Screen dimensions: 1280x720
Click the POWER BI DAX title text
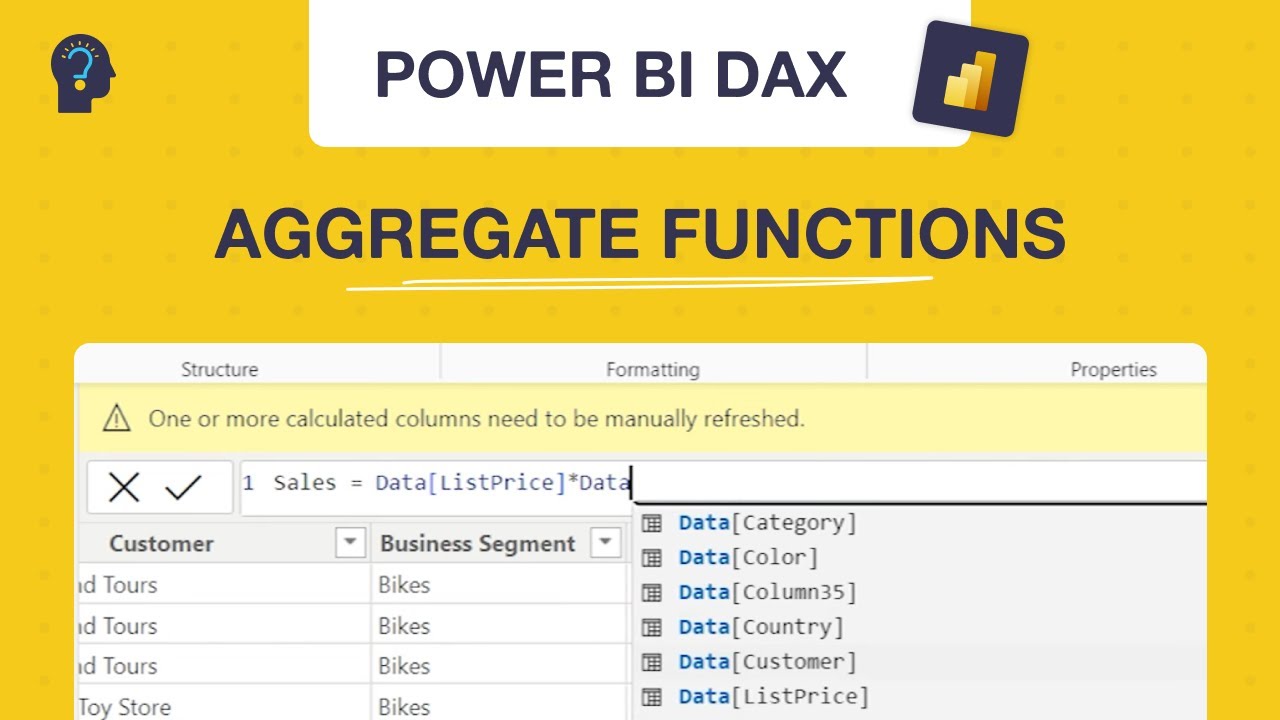point(611,74)
